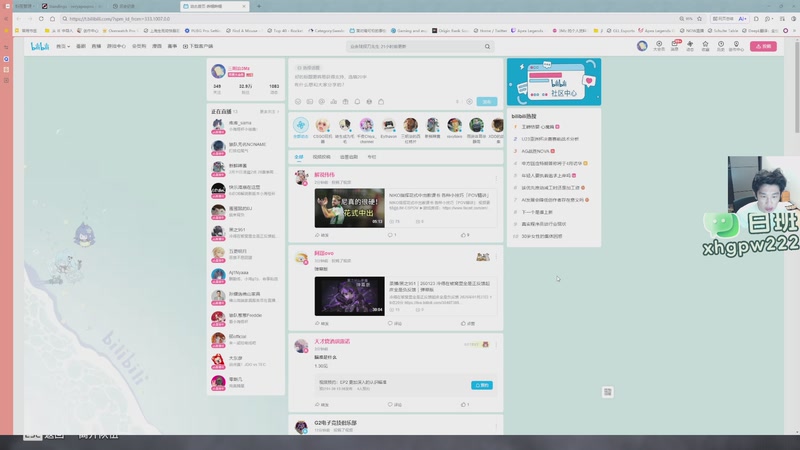Viewport: 800px width, 450px height.
Task: Open hot search item AG战胜NOVA
Action: tap(535, 151)
